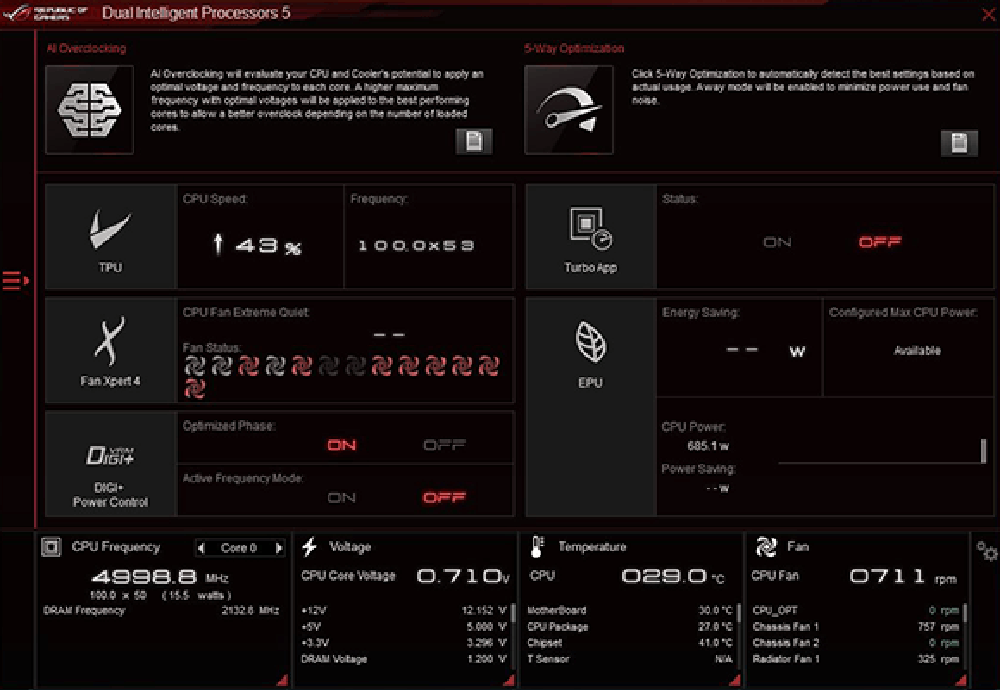Screen dimensions: 1000x690
Task: Click the AI Overclocking brain icon
Action: tap(89, 109)
